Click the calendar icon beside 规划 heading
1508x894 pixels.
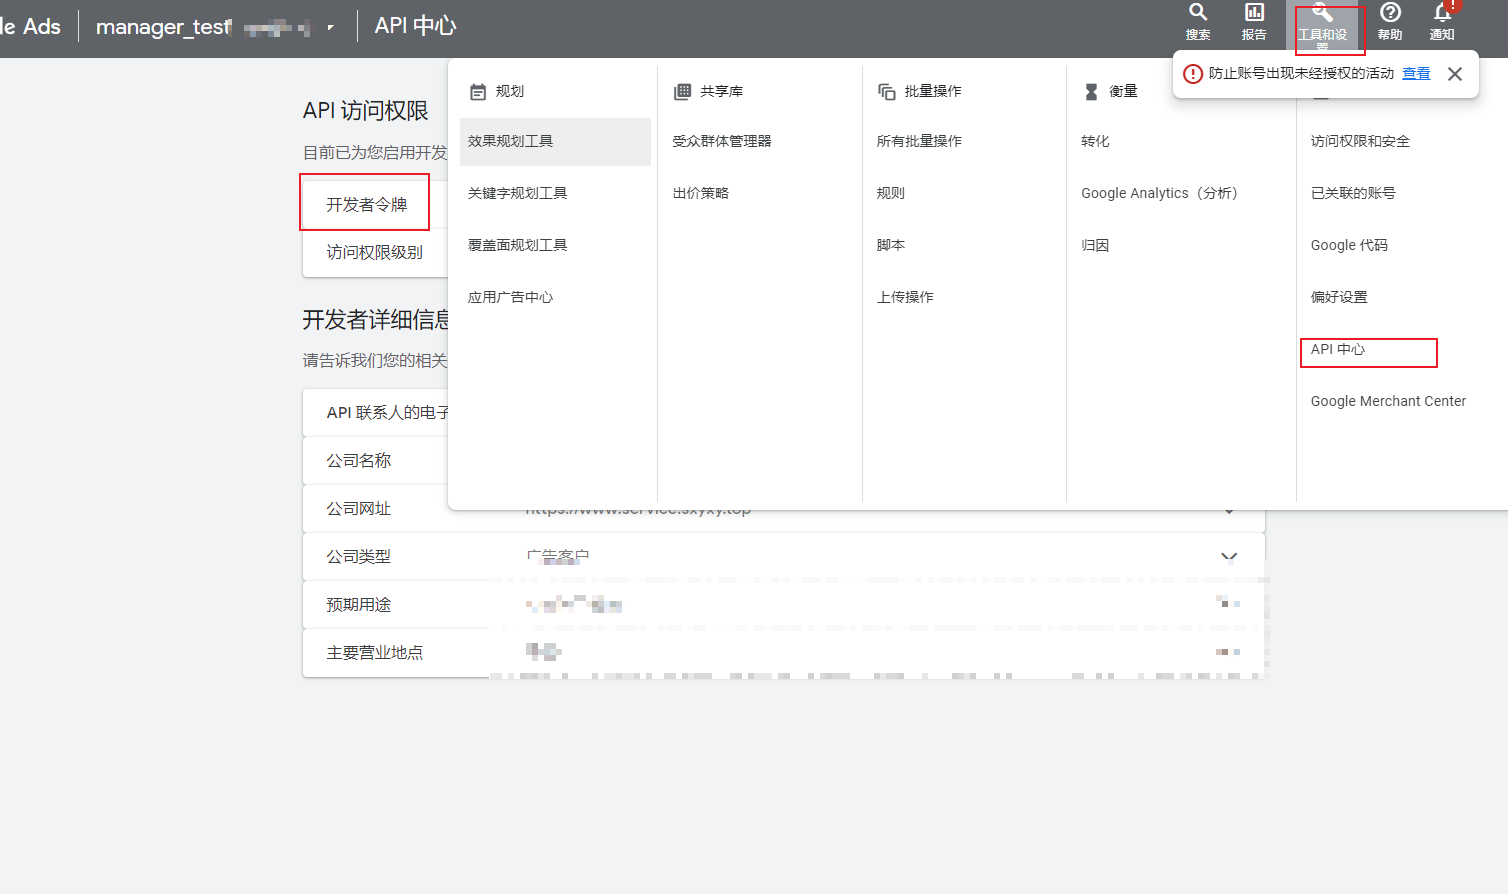click(478, 92)
